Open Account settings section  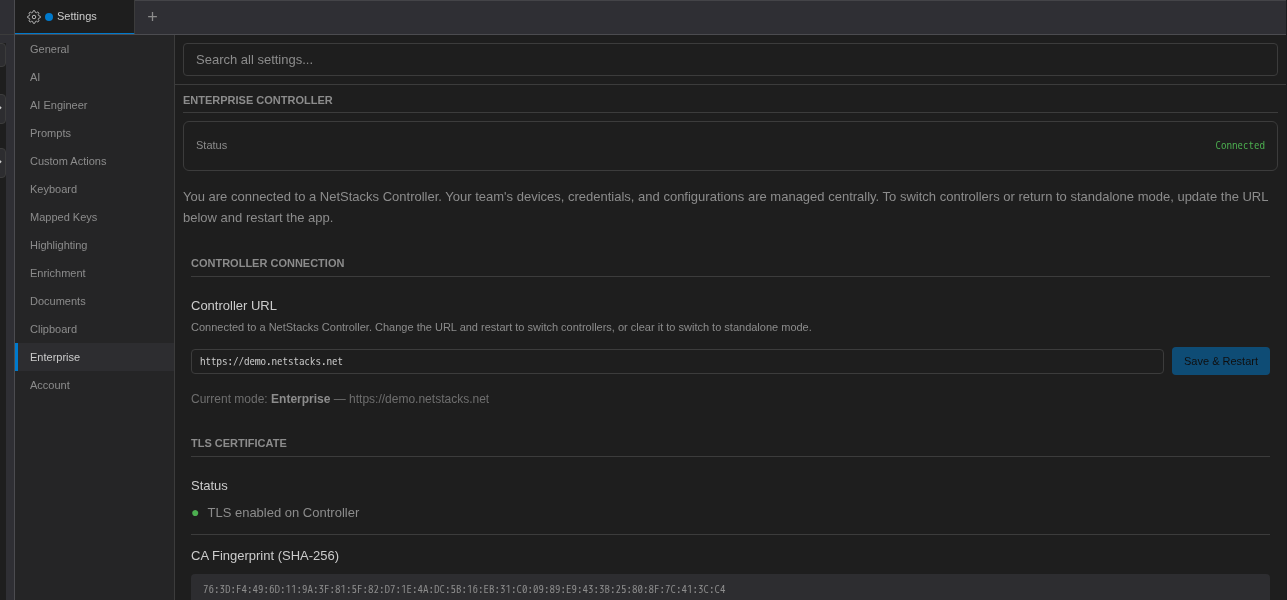[x=95, y=385]
